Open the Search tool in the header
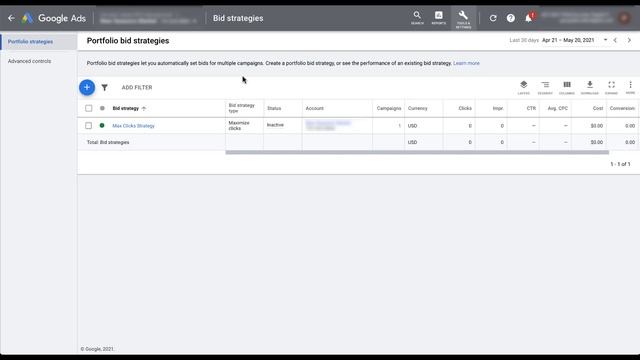 [x=417, y=18]
